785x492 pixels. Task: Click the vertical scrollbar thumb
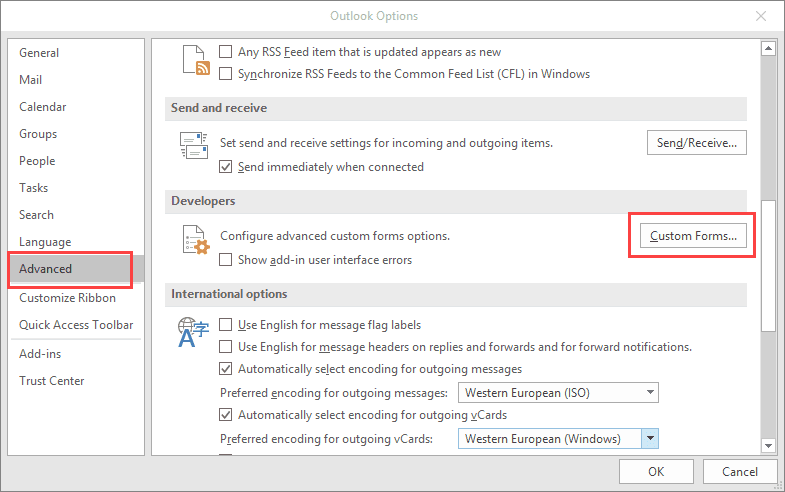[x=768, y=266]
